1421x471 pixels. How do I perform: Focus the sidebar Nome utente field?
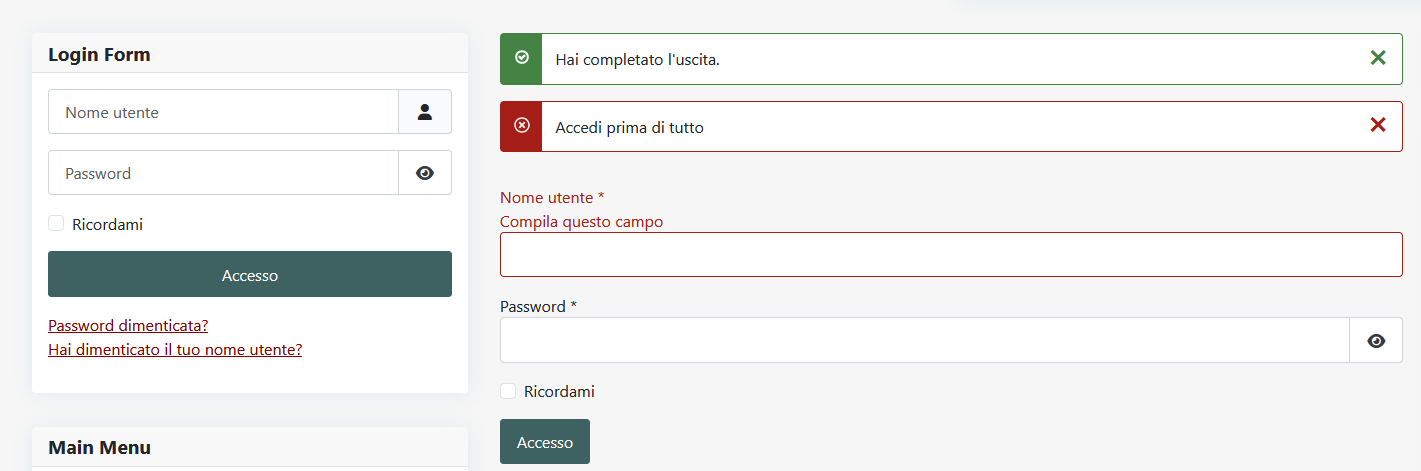(x=223, y=112)
